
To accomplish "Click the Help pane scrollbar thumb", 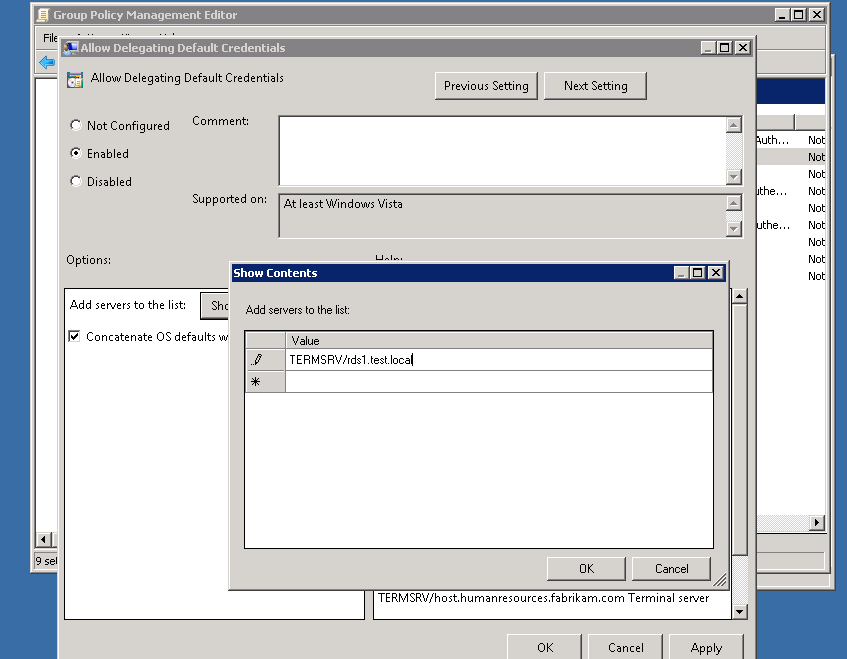I will pyautogui.click(x=740, y=429).
